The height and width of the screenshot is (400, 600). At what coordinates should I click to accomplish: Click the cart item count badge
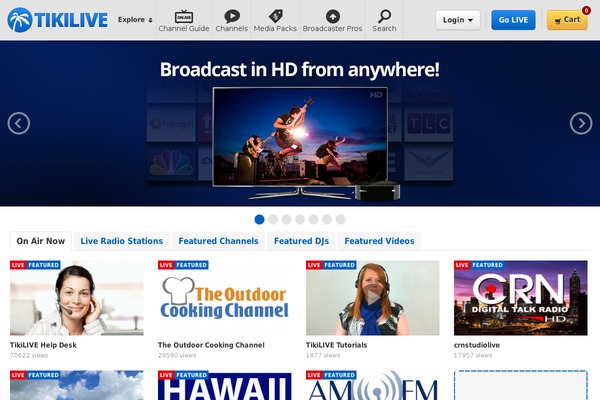[x=586, y=10]
